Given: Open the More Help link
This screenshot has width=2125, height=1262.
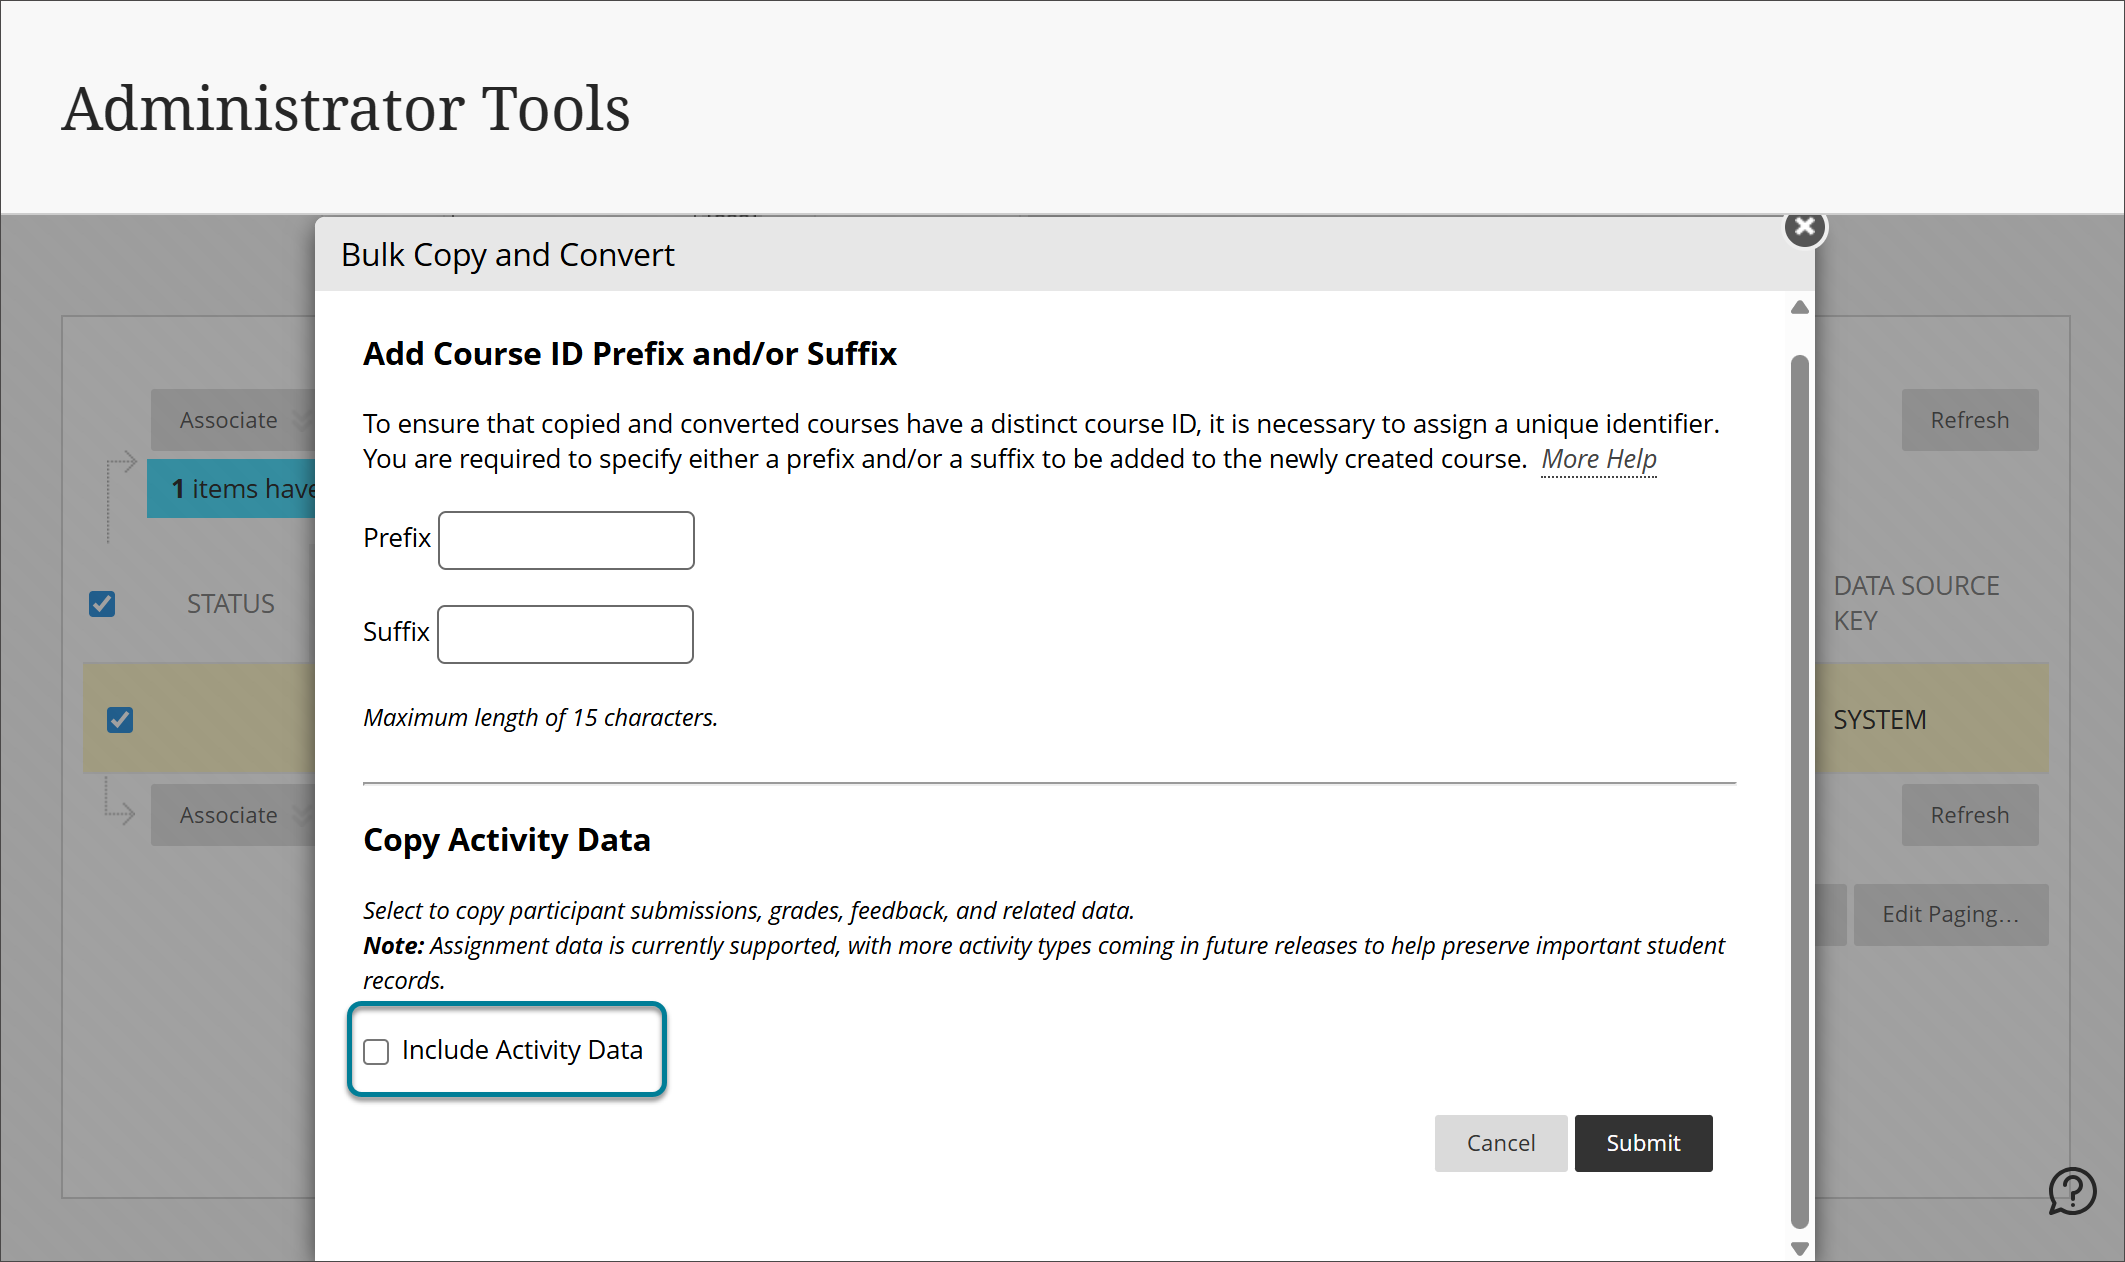Looking at the screenshot, I should (x=1597, y=459).
